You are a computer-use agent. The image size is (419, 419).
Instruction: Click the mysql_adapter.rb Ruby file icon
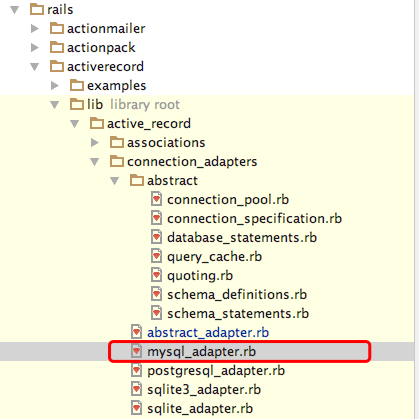coord(136,351)
